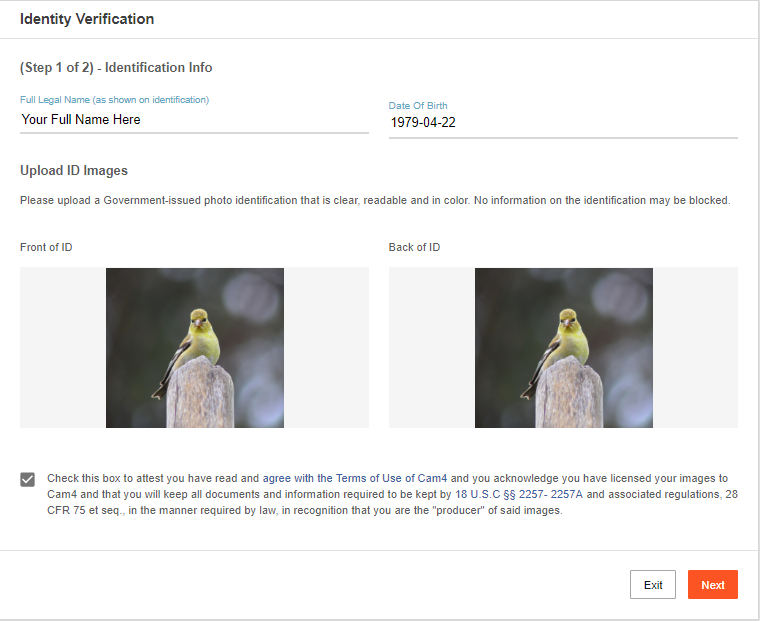
Task: Click the Government-issued photo ID instruction text
Action: 375,200
